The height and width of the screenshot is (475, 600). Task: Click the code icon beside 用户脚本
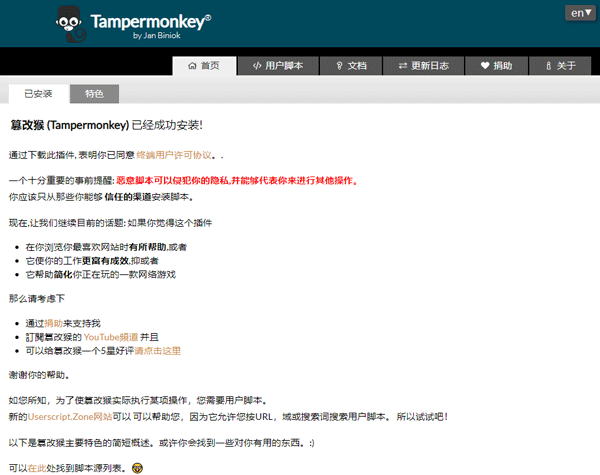tap(257, 66)
